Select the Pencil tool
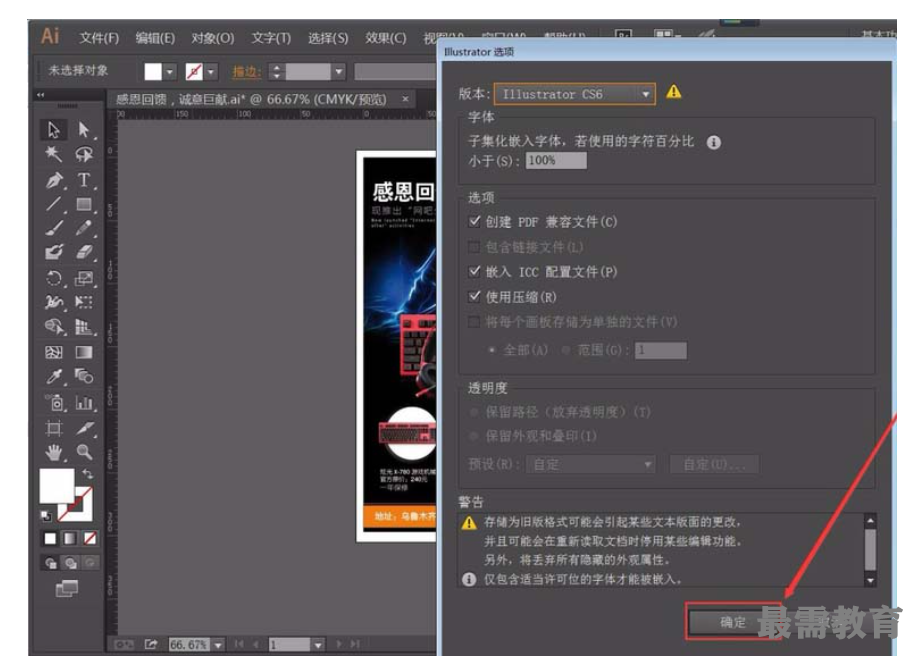Screen dimensions: 909x662 click(x=84, y=228)
